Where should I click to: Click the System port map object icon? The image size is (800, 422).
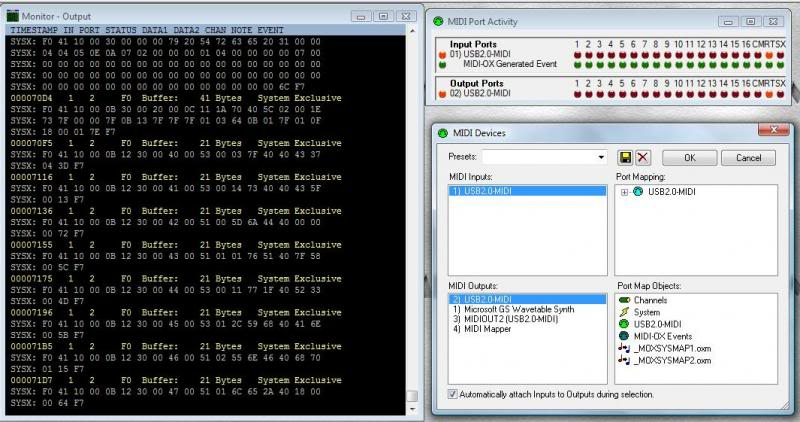pyautogui.click(x=623, y=312)
